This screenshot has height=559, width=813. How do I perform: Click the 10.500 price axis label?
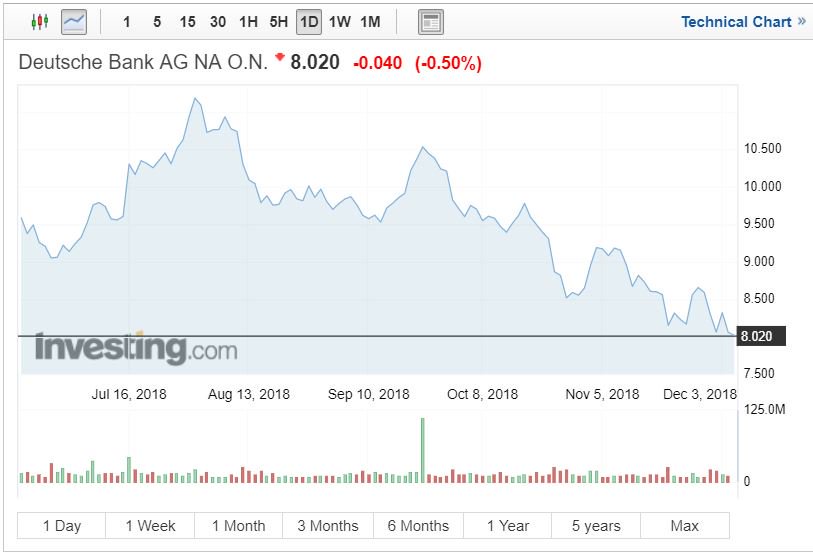coord(763,148)
